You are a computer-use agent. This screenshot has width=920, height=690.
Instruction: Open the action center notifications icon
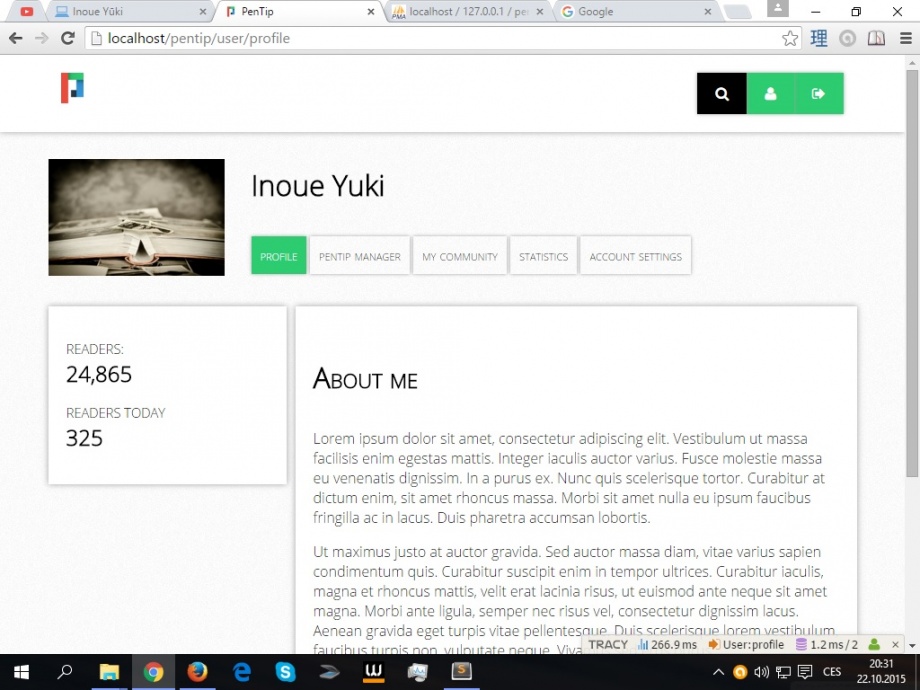click(x=805, y=672)
